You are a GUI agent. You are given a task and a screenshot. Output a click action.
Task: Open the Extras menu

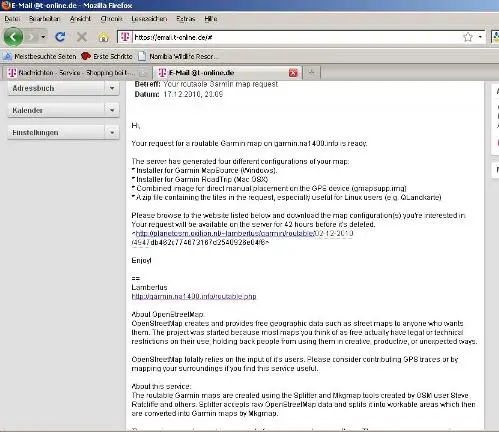click(186, 19)
